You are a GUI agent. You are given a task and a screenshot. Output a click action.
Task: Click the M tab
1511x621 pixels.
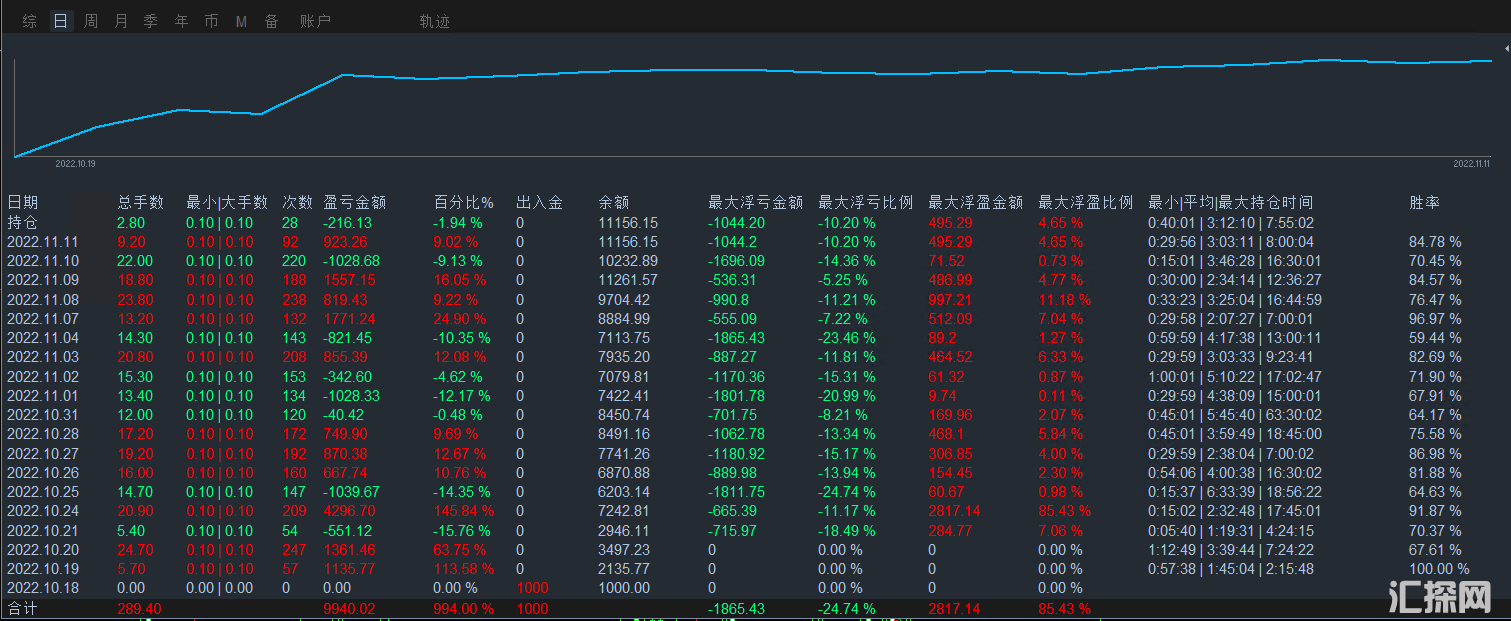(x=241, y=21)
